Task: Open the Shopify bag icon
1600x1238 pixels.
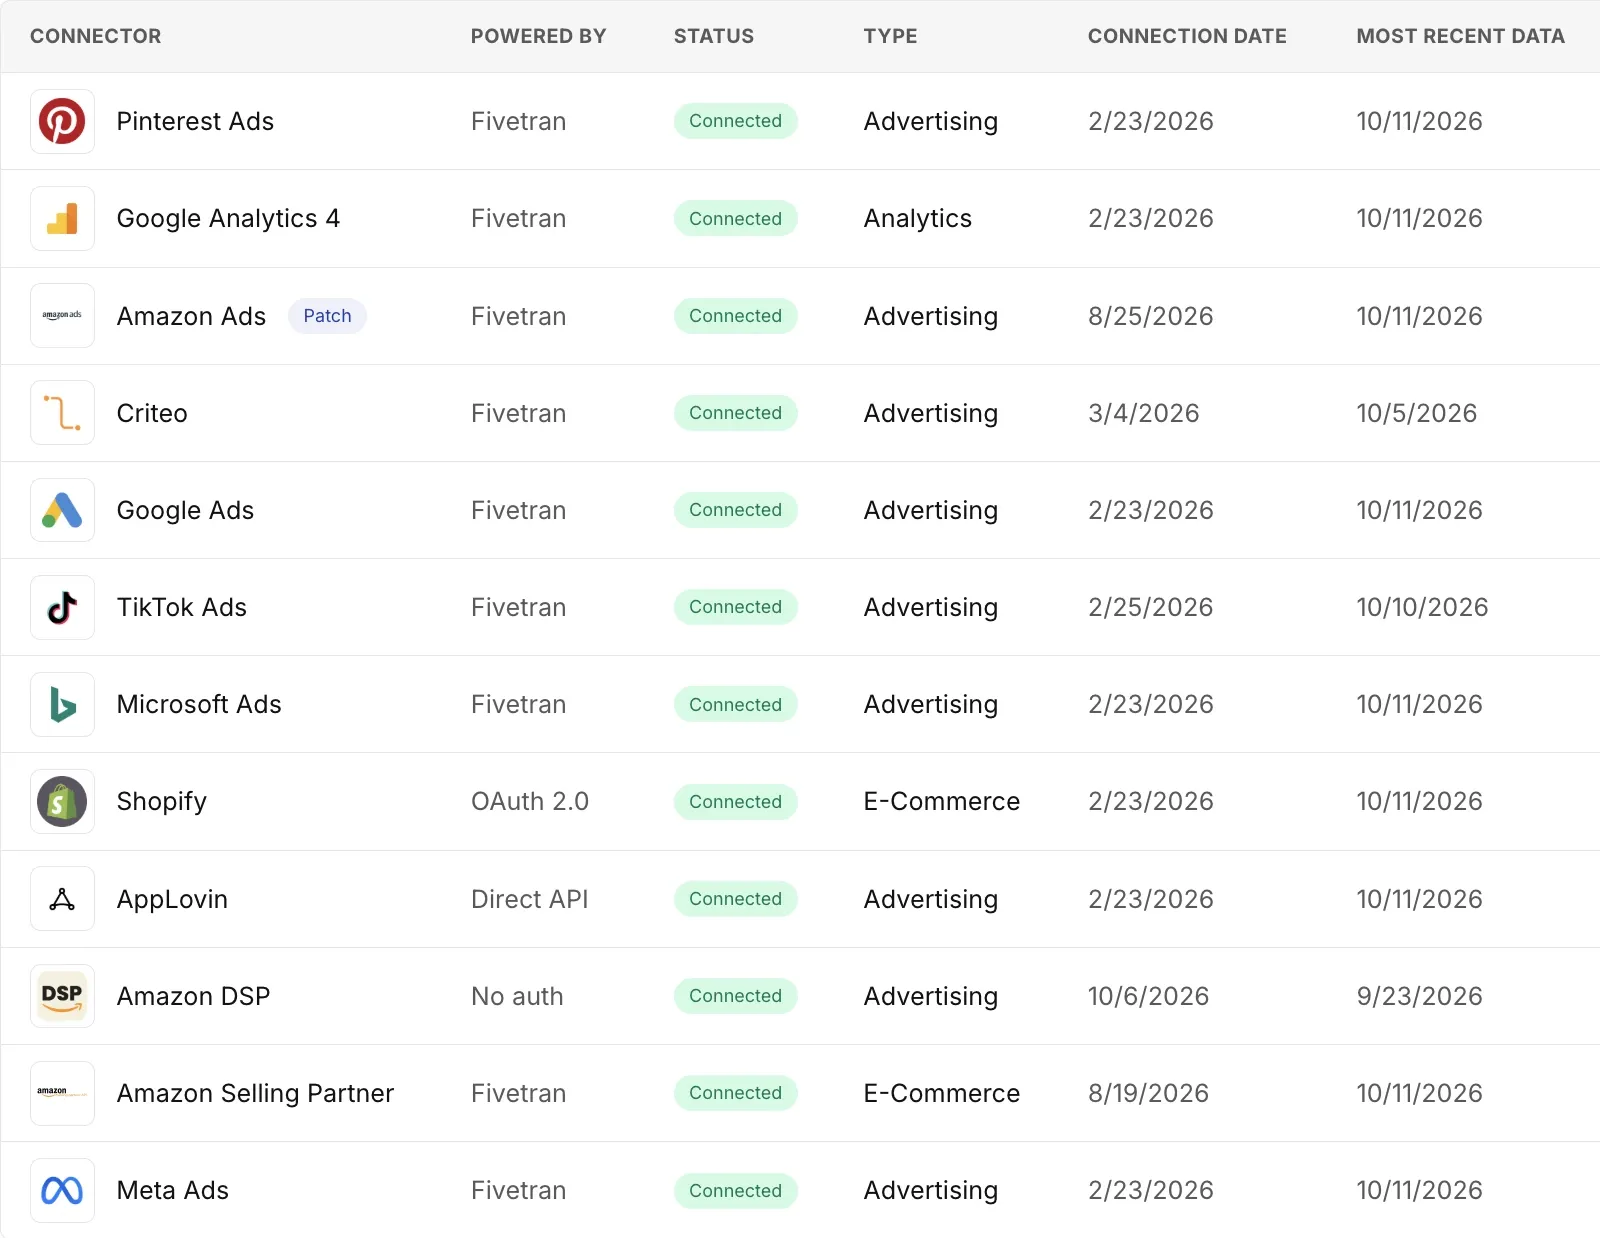Action: 62,801
